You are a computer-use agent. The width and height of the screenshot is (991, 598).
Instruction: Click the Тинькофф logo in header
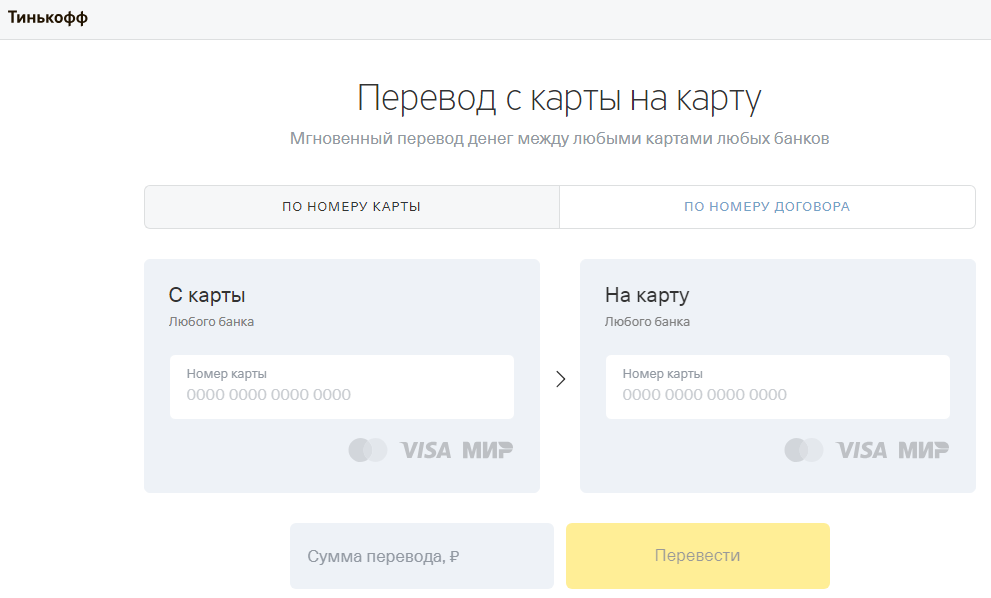point(48,18)
